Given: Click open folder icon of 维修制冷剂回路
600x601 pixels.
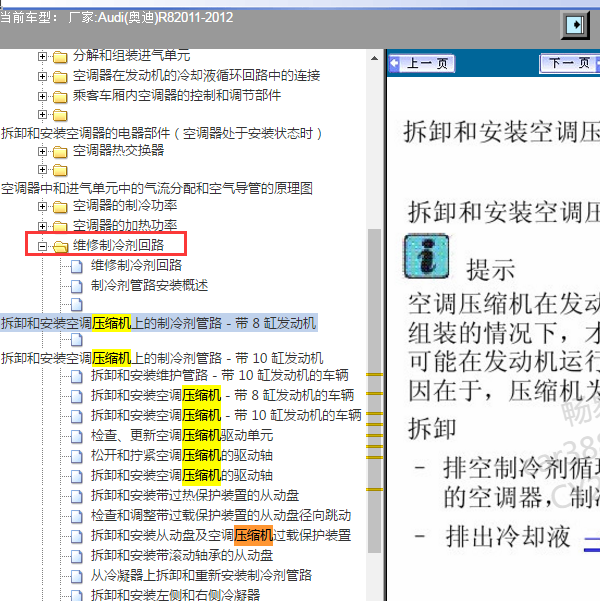Looking at the screenshot, I should pyautogui.click(x=60, y=246).
